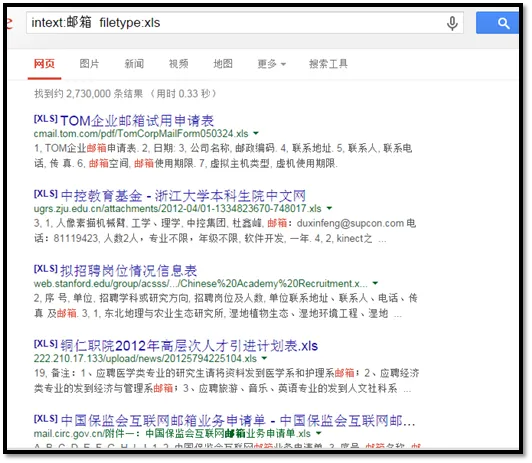Click the ugrs.zju.edu.cn attachments URL text
The width and height of the screenshot is (532, 463).
pos(177,208)
